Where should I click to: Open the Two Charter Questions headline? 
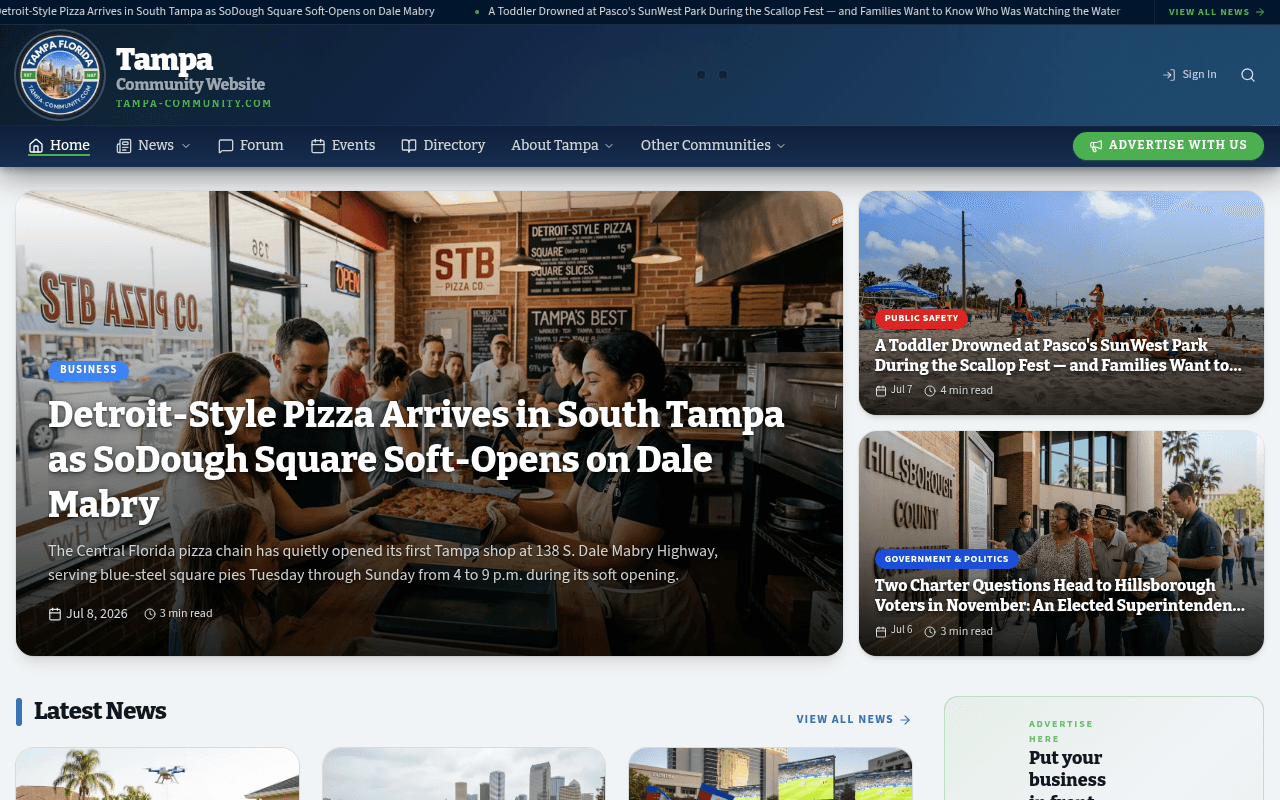tap(1060, 596)
